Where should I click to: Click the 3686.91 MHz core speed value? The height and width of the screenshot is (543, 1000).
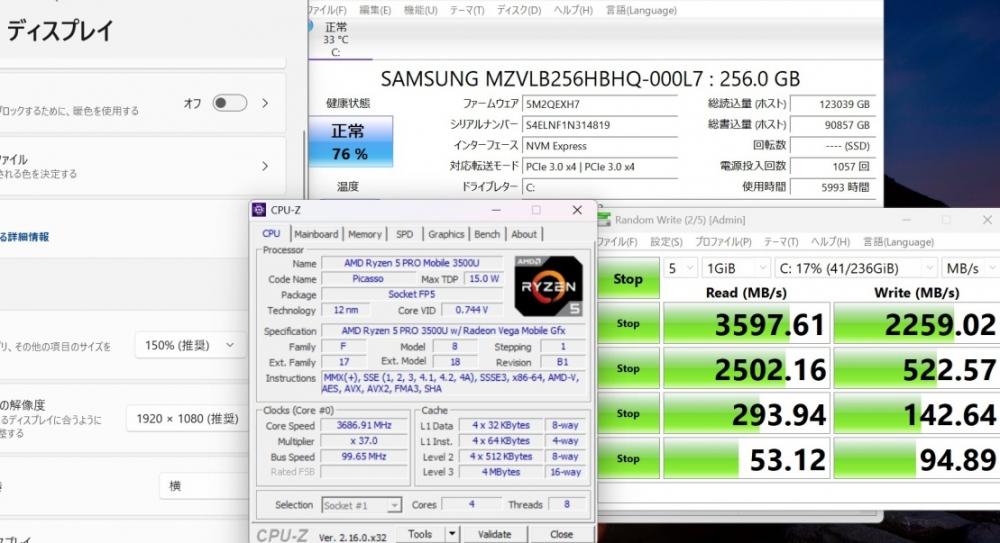click(364, 425)
